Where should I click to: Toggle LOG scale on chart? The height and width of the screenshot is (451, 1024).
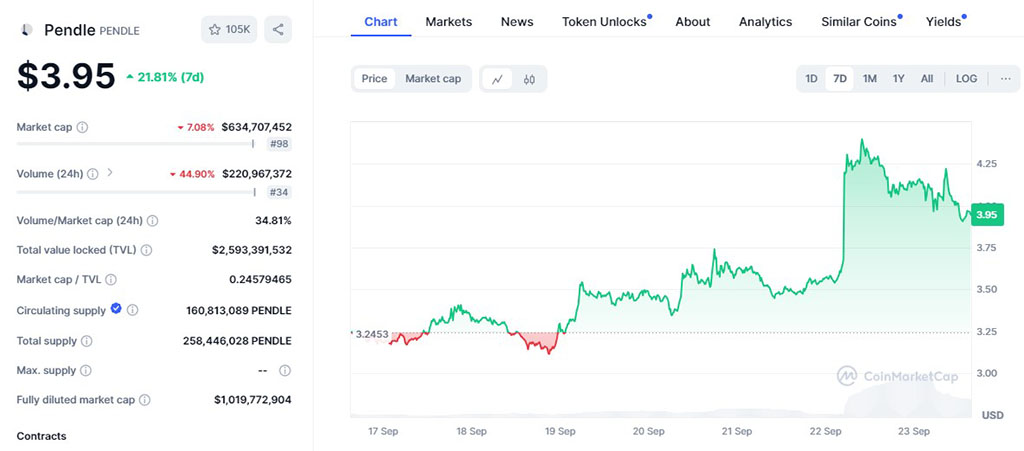click(967, 79)
